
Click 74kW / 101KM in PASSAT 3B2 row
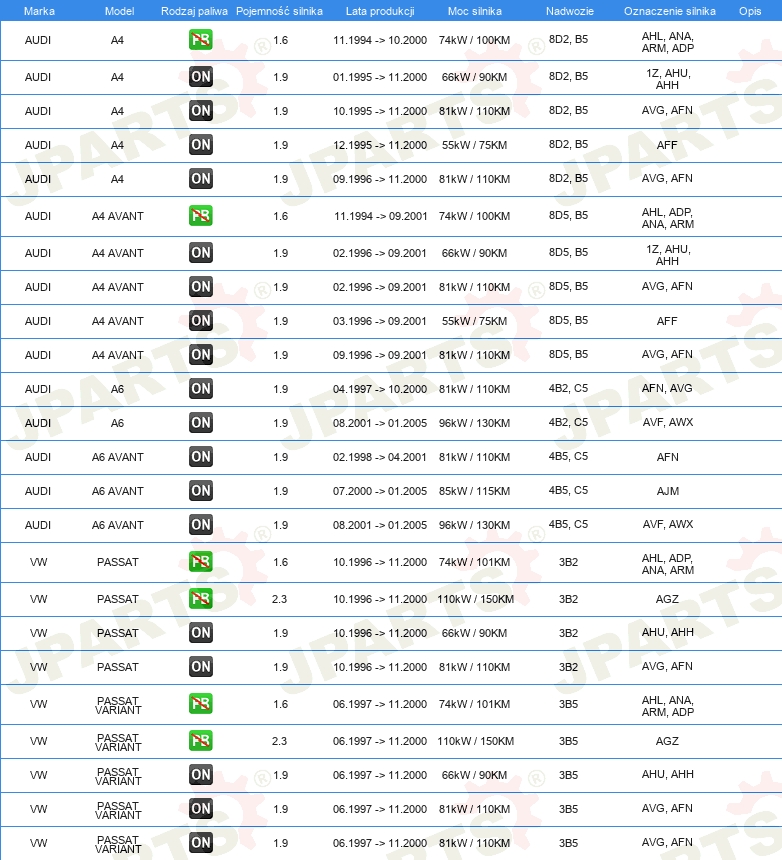pos(474,563)
